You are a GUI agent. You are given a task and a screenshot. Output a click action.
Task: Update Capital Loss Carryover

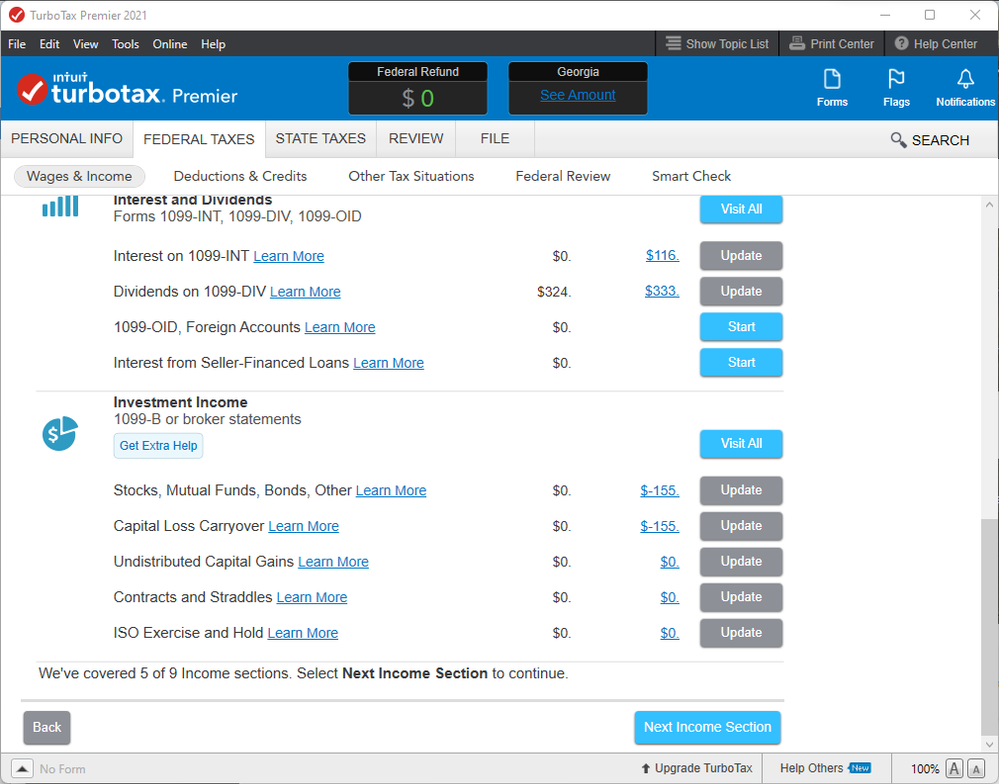click(x=741, y=526)
